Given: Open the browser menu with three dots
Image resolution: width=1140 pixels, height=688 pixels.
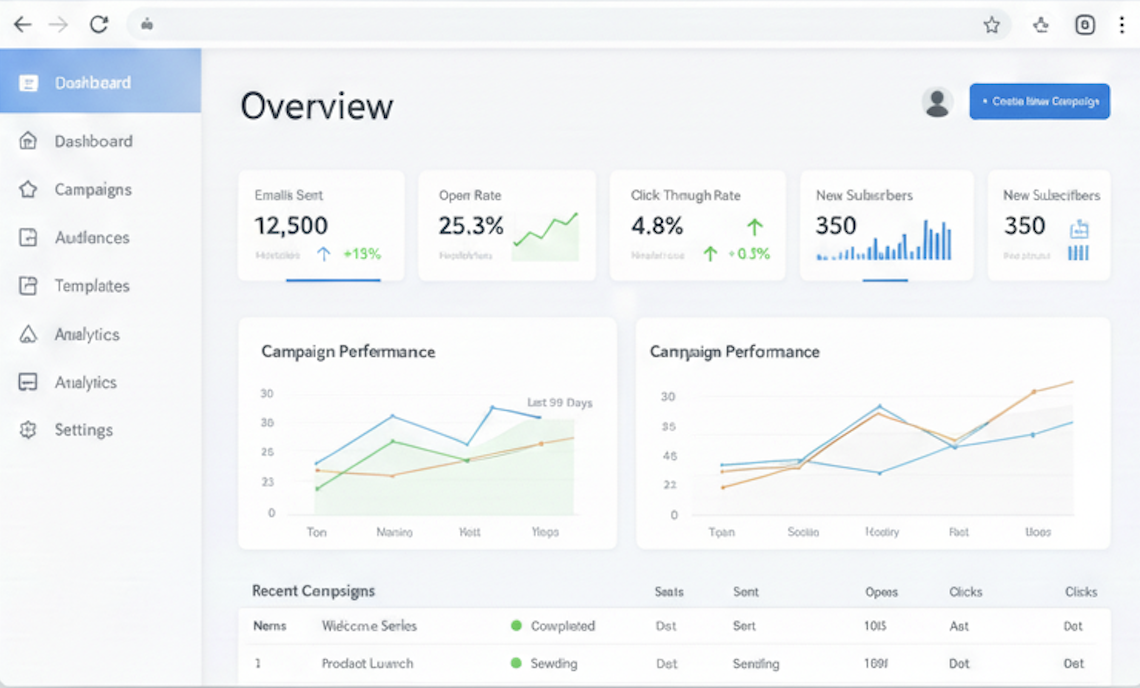Looking at the screenshot, I should point(1124,24).
